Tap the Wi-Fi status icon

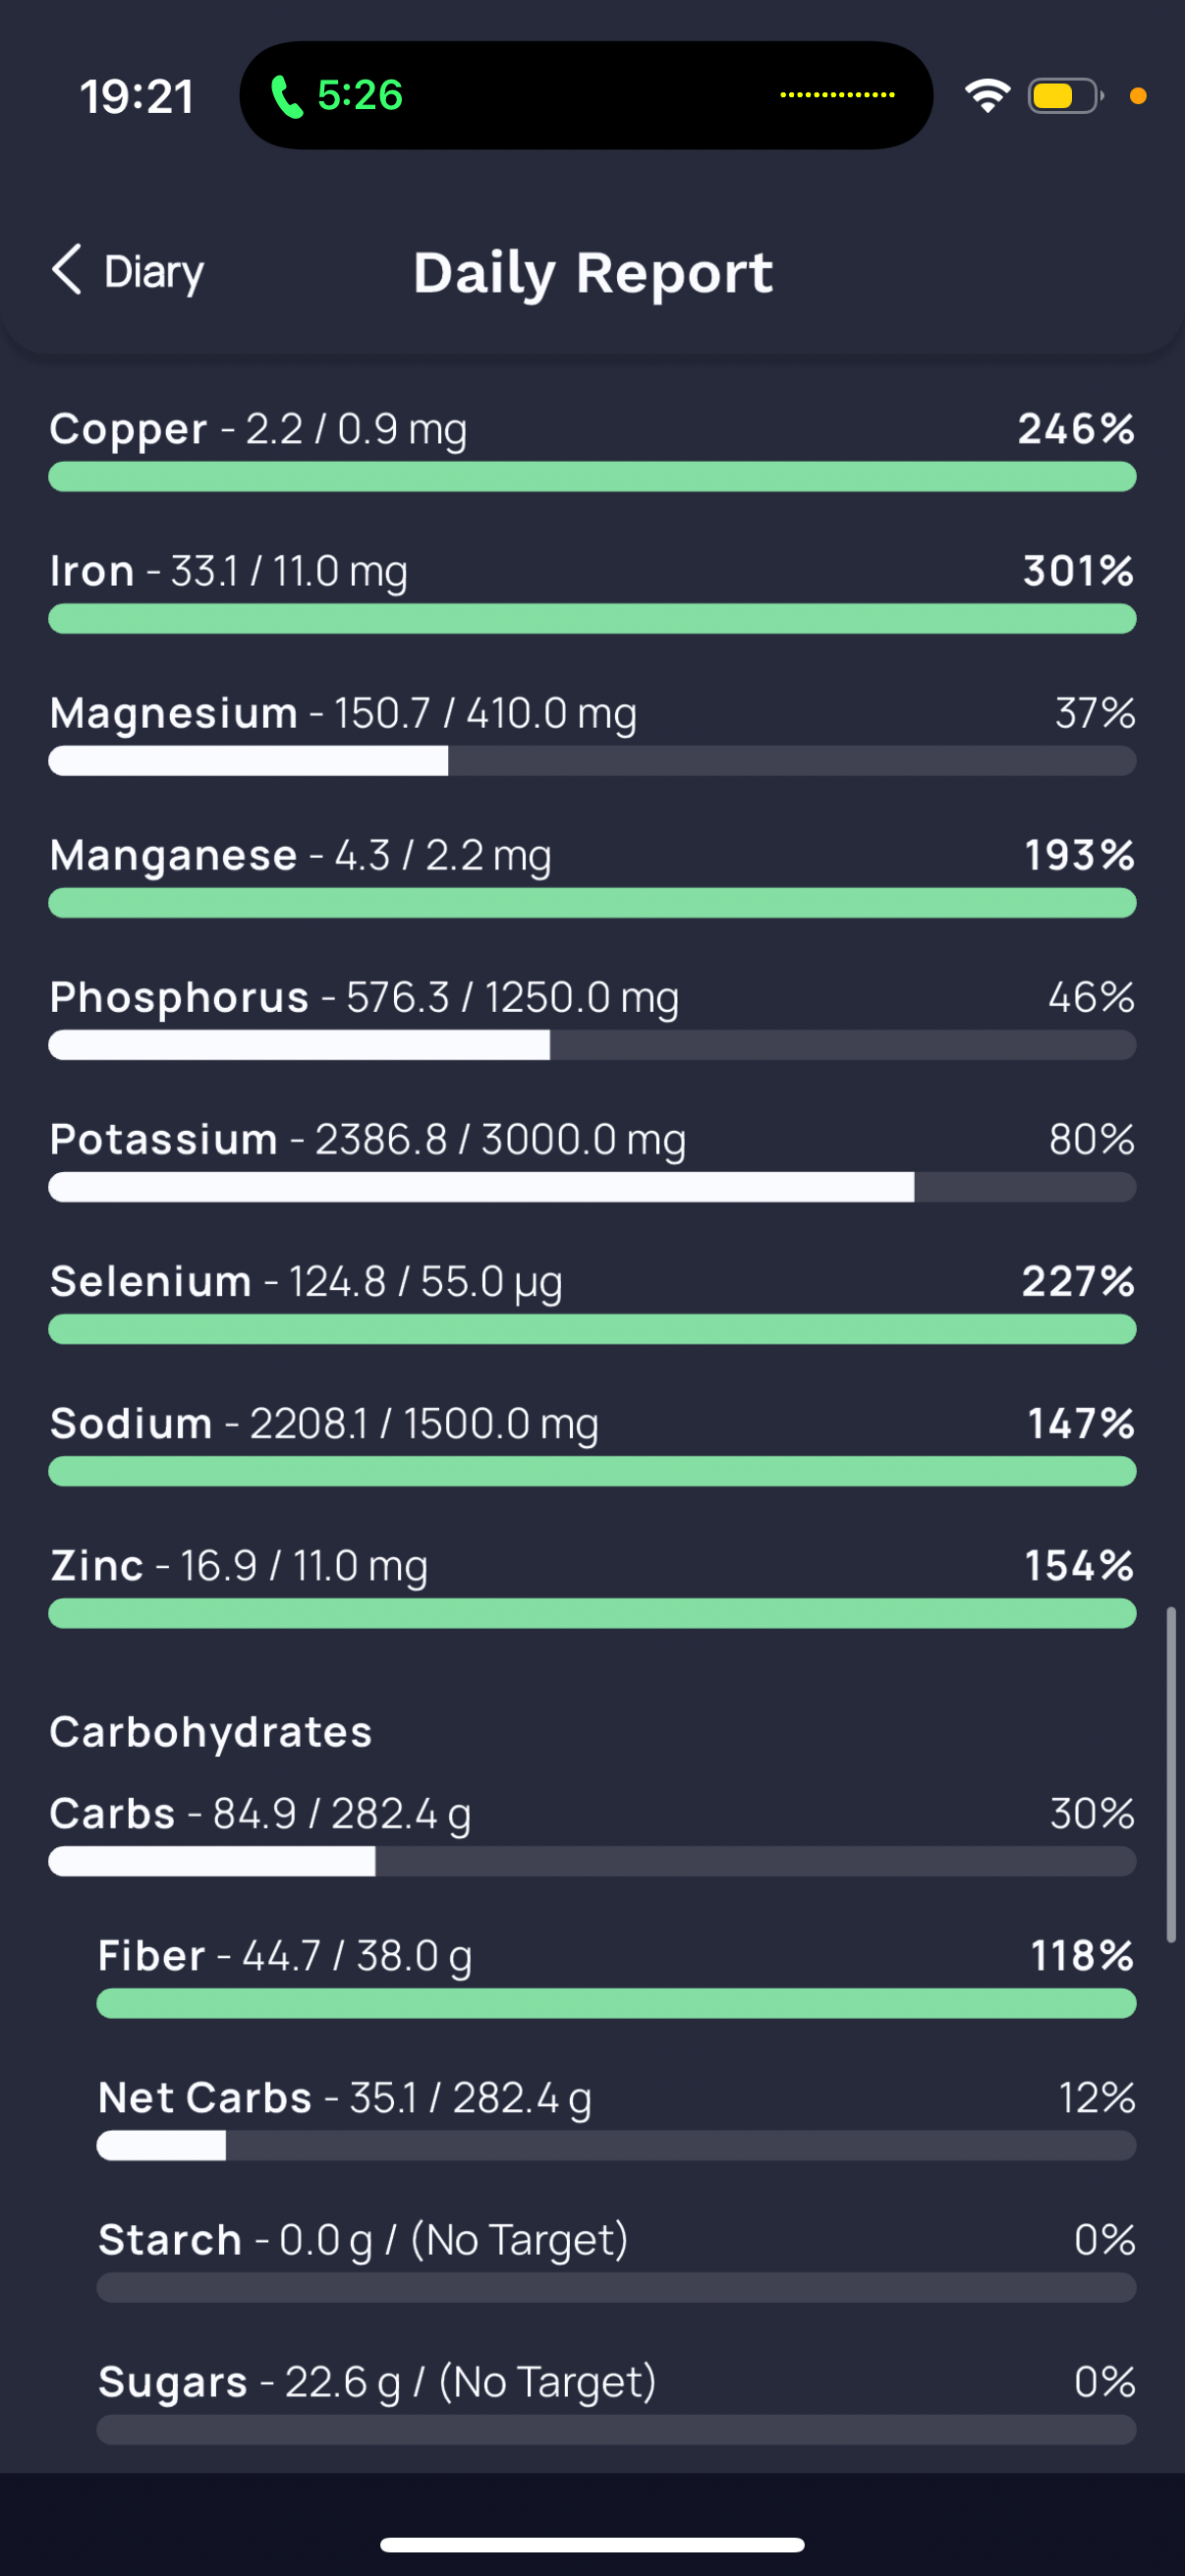coord(987,96)
